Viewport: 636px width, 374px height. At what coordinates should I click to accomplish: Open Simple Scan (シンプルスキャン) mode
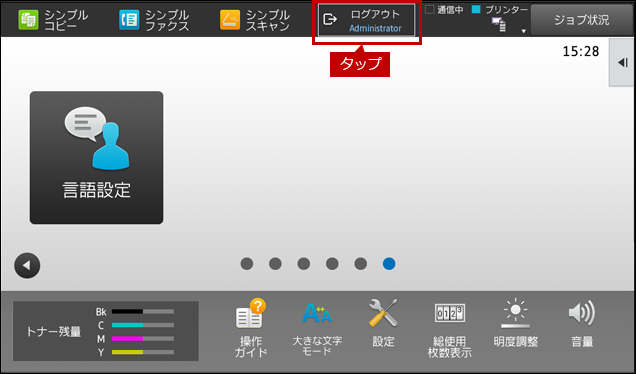point(255,19)
